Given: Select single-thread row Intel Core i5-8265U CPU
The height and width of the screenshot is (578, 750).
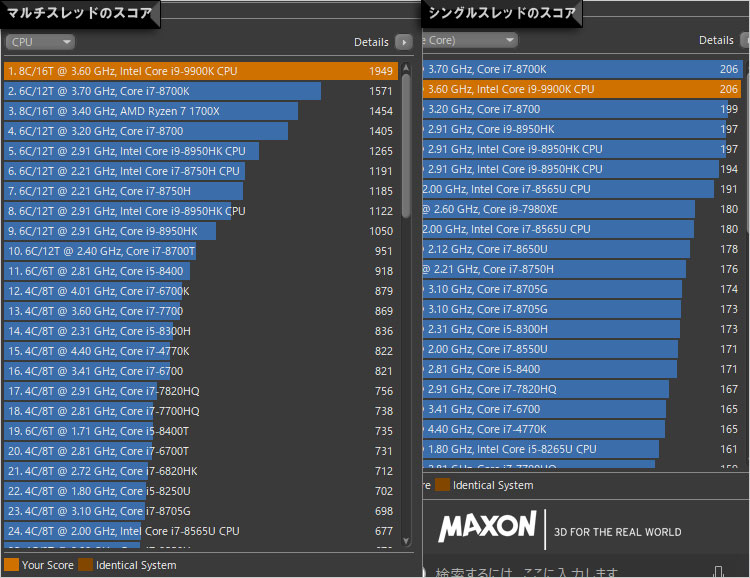Looking at the screenshot, I should [x=583, y=449].
